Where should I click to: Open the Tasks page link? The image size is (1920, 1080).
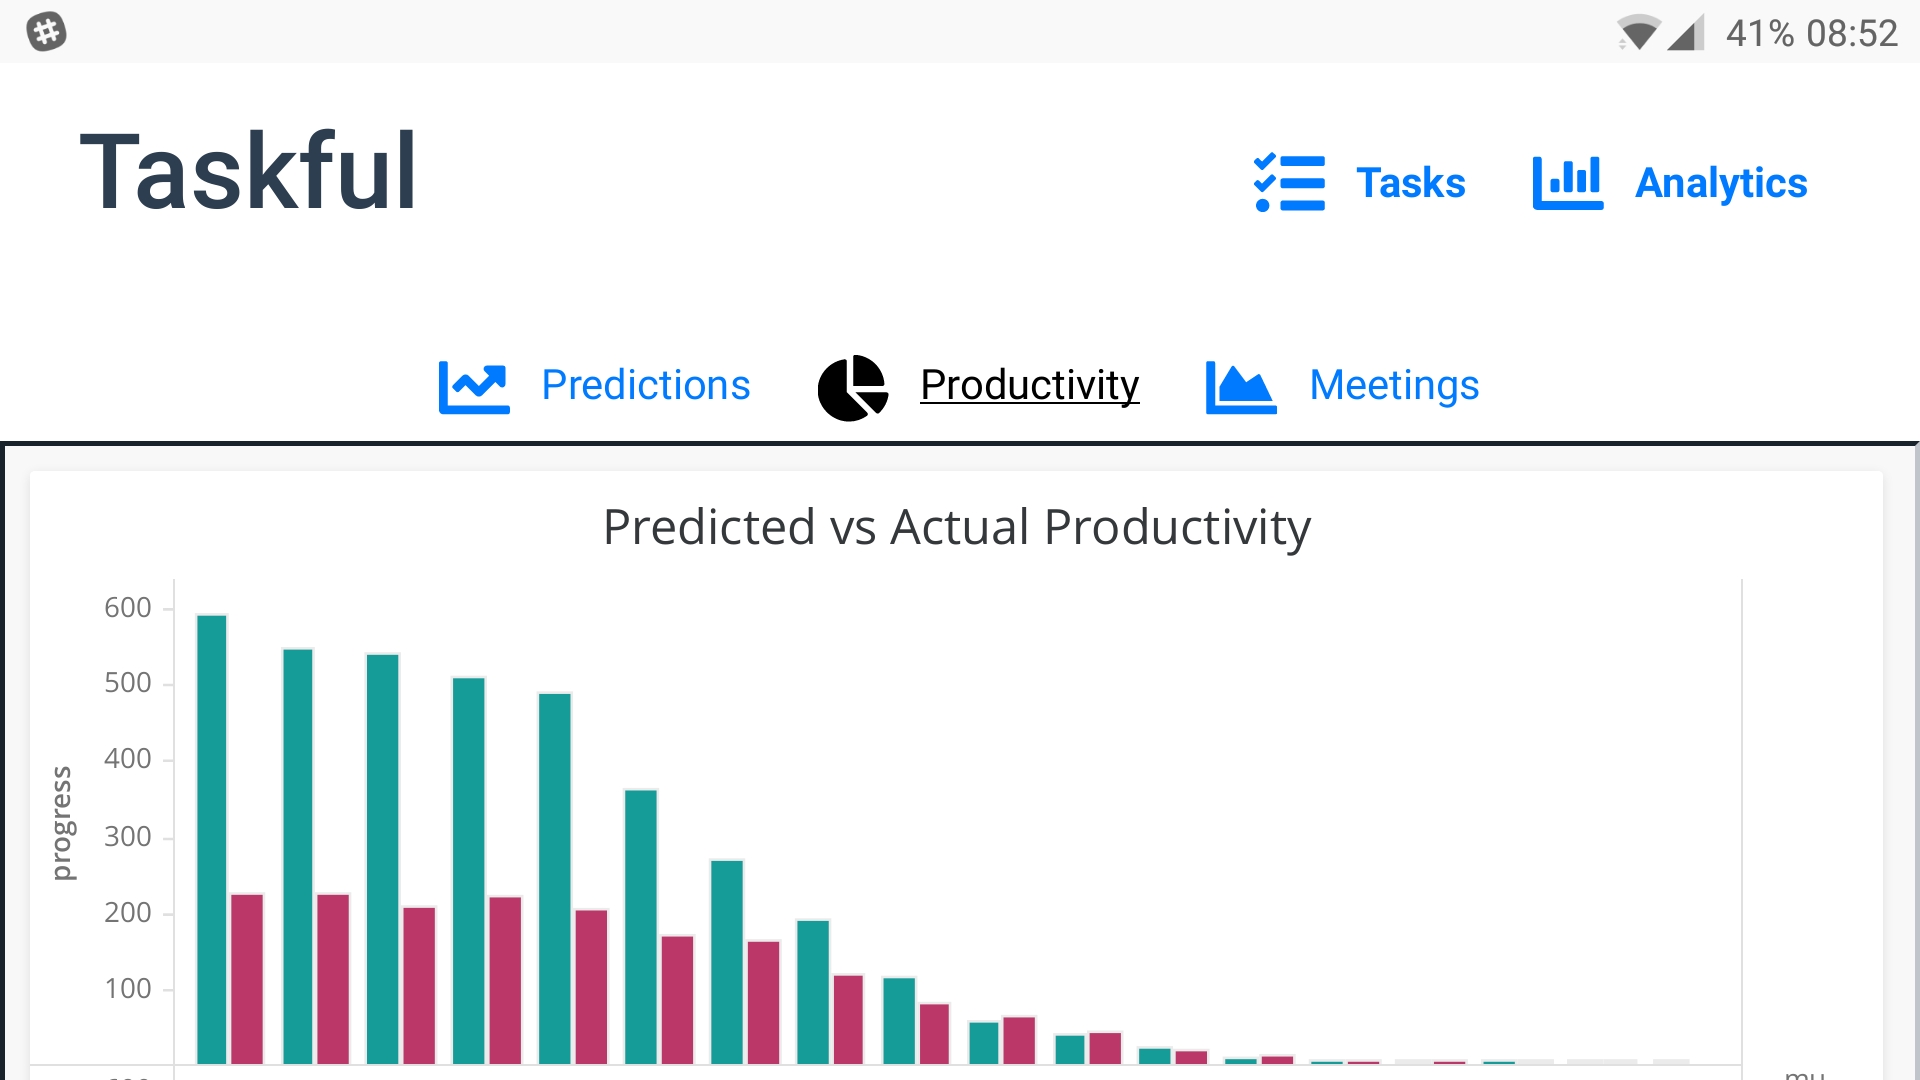1410,183
